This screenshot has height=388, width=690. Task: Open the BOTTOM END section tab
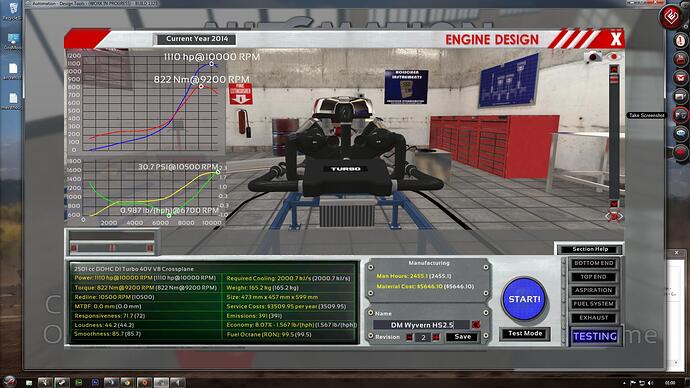click(594, 263)
